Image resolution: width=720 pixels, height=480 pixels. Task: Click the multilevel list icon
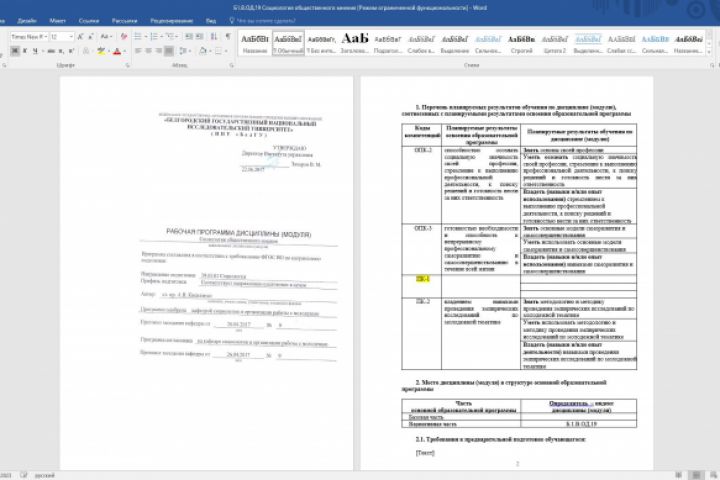coord(169,36)
